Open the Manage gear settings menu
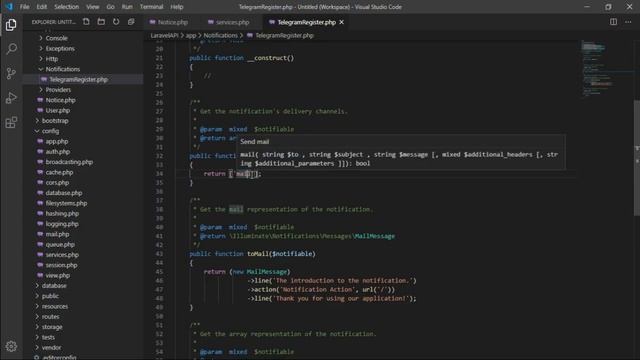 (11, 346)
